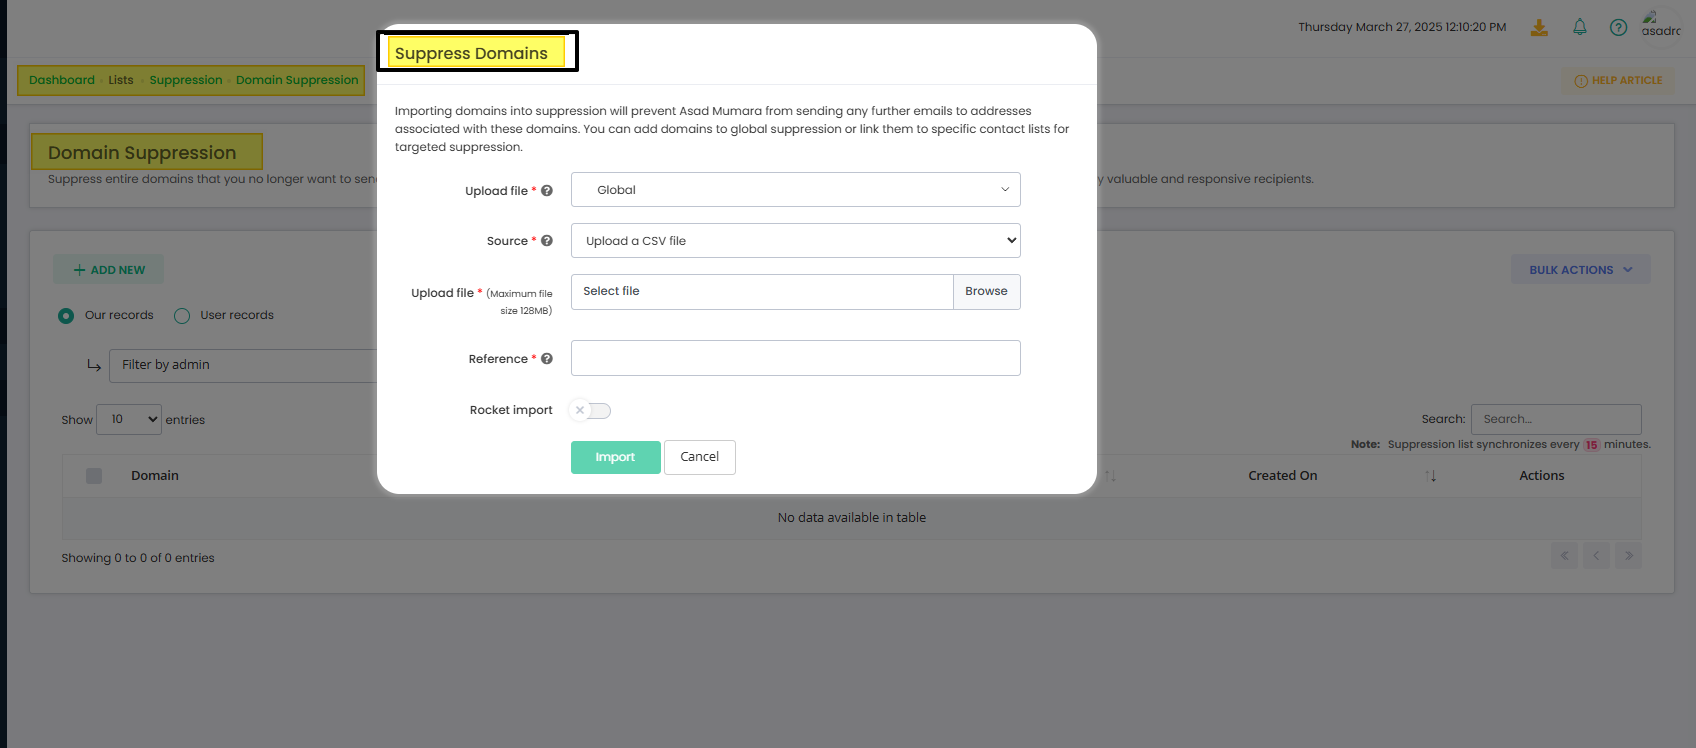1696x748 pixels.
Task: Click the Import button
Action: pos(616,457)
